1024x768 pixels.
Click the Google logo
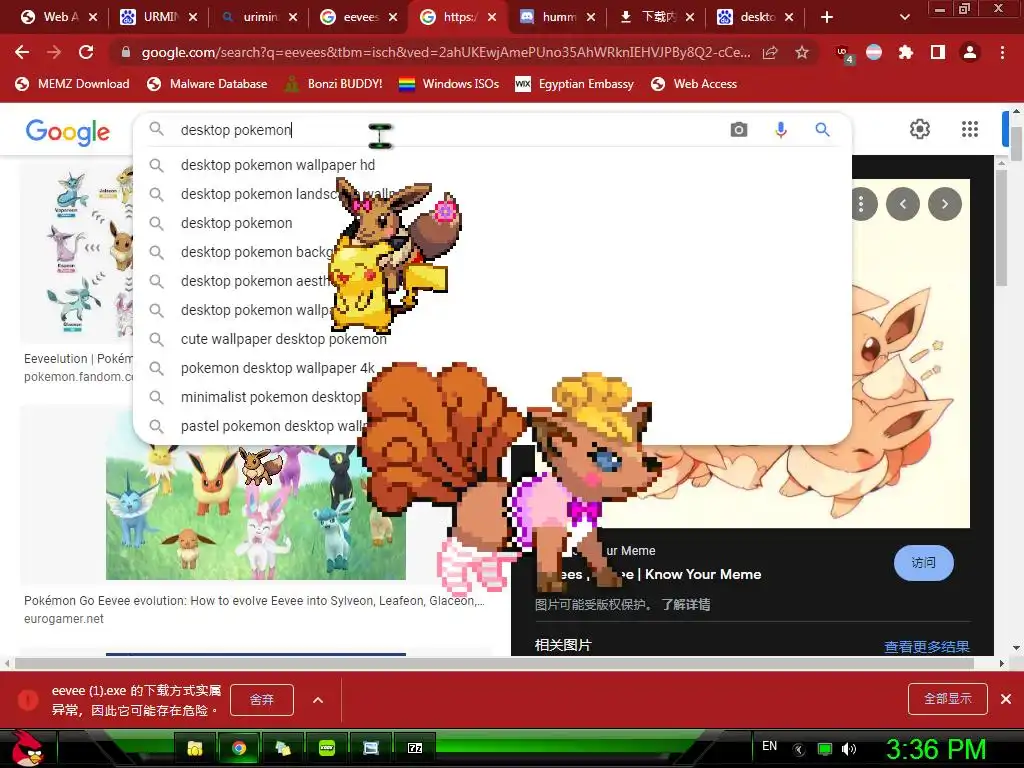point(67,132)
